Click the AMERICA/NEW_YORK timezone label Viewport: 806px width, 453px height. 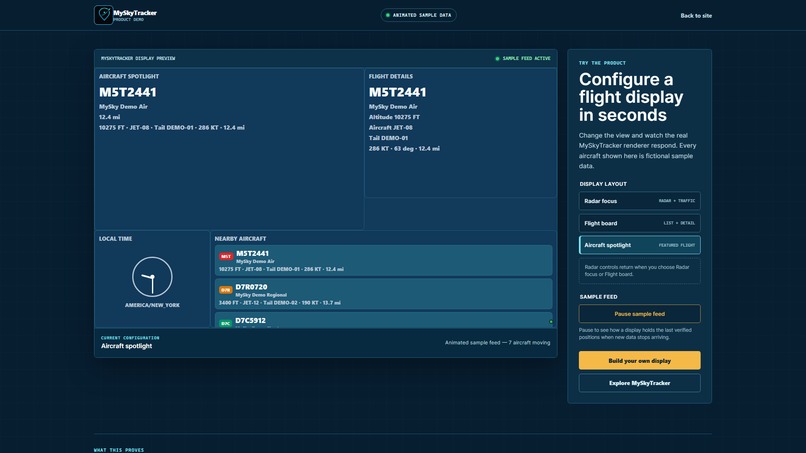point(152,305)
